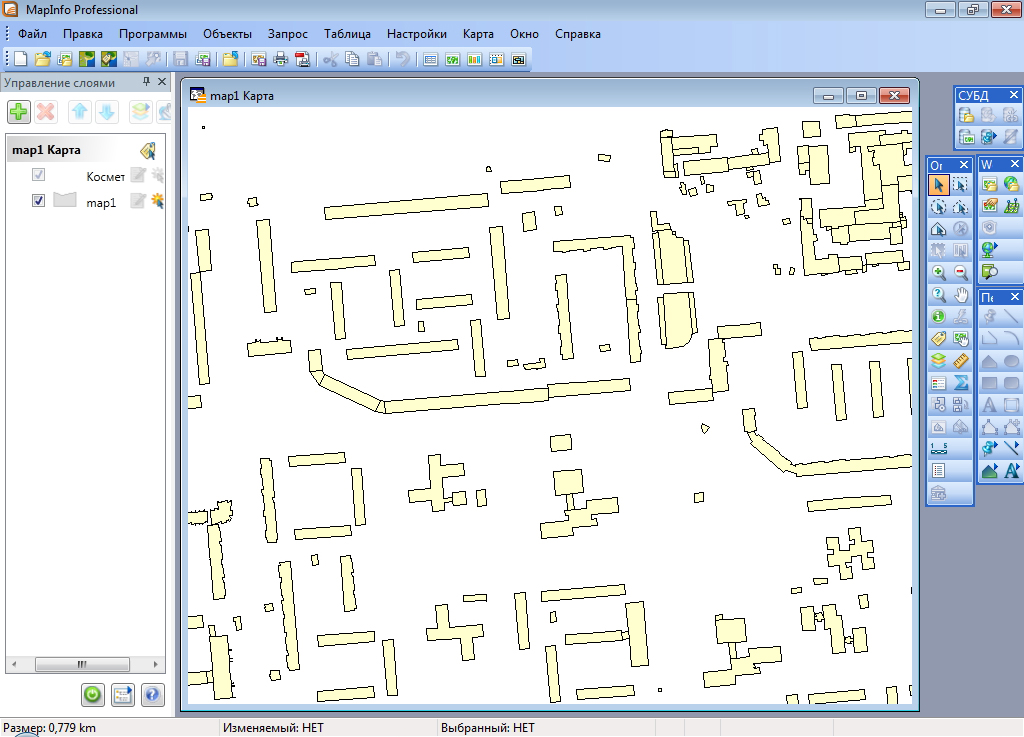This screenshot has width=1024, height=737.
Task: Click the green Add Layer plus icon
Action: click(19, 111)
